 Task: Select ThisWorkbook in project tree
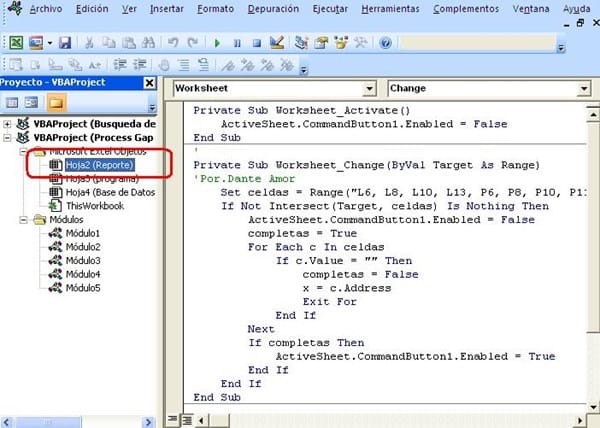click(95, 206)
